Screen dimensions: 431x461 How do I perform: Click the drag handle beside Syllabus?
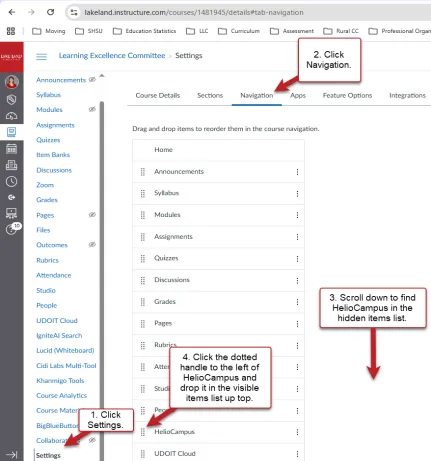[143, 194]
